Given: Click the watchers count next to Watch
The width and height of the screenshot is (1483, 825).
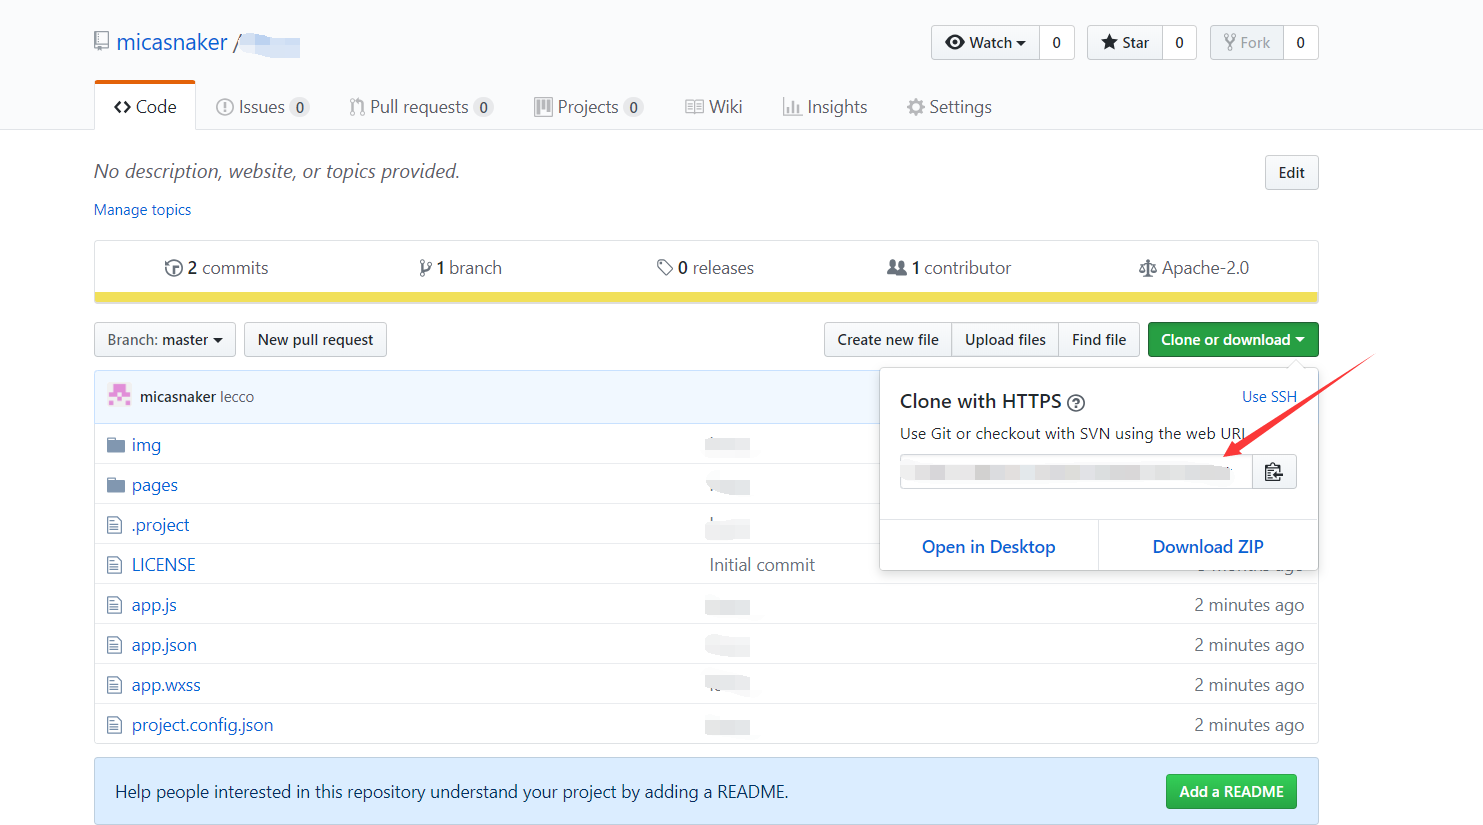Looking at the screenshot, I should pyautogui.click(x=1057, y=42).
